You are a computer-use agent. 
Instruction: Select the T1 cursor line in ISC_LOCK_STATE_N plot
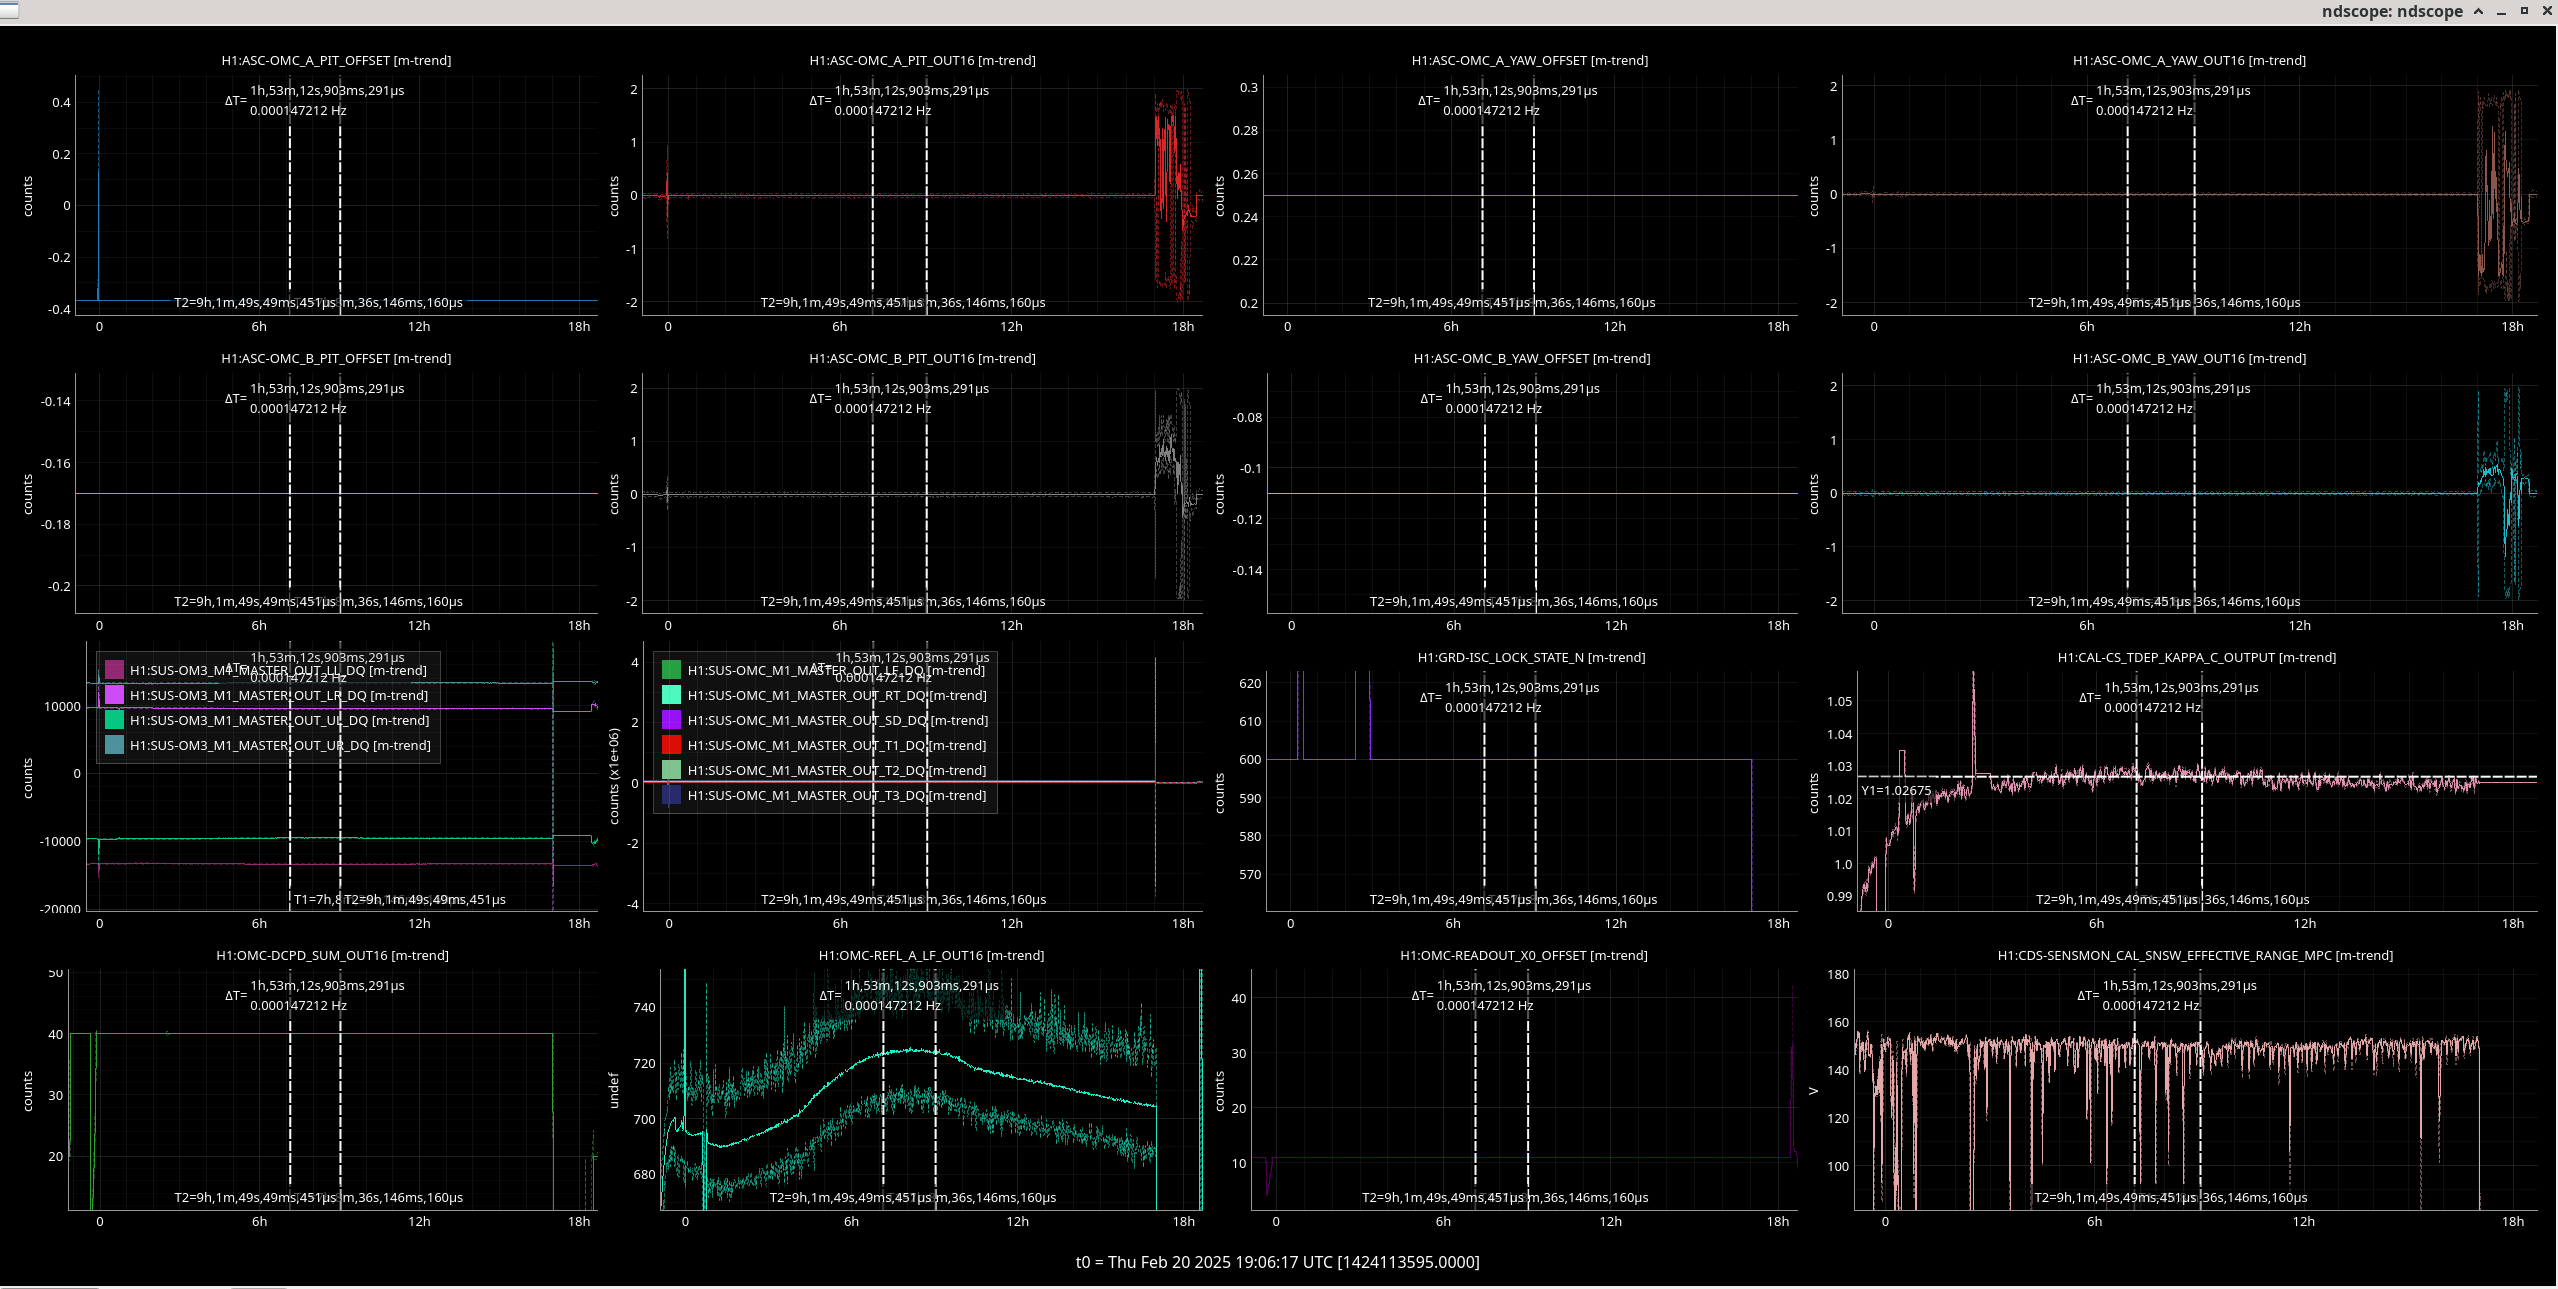point(1484,790)
